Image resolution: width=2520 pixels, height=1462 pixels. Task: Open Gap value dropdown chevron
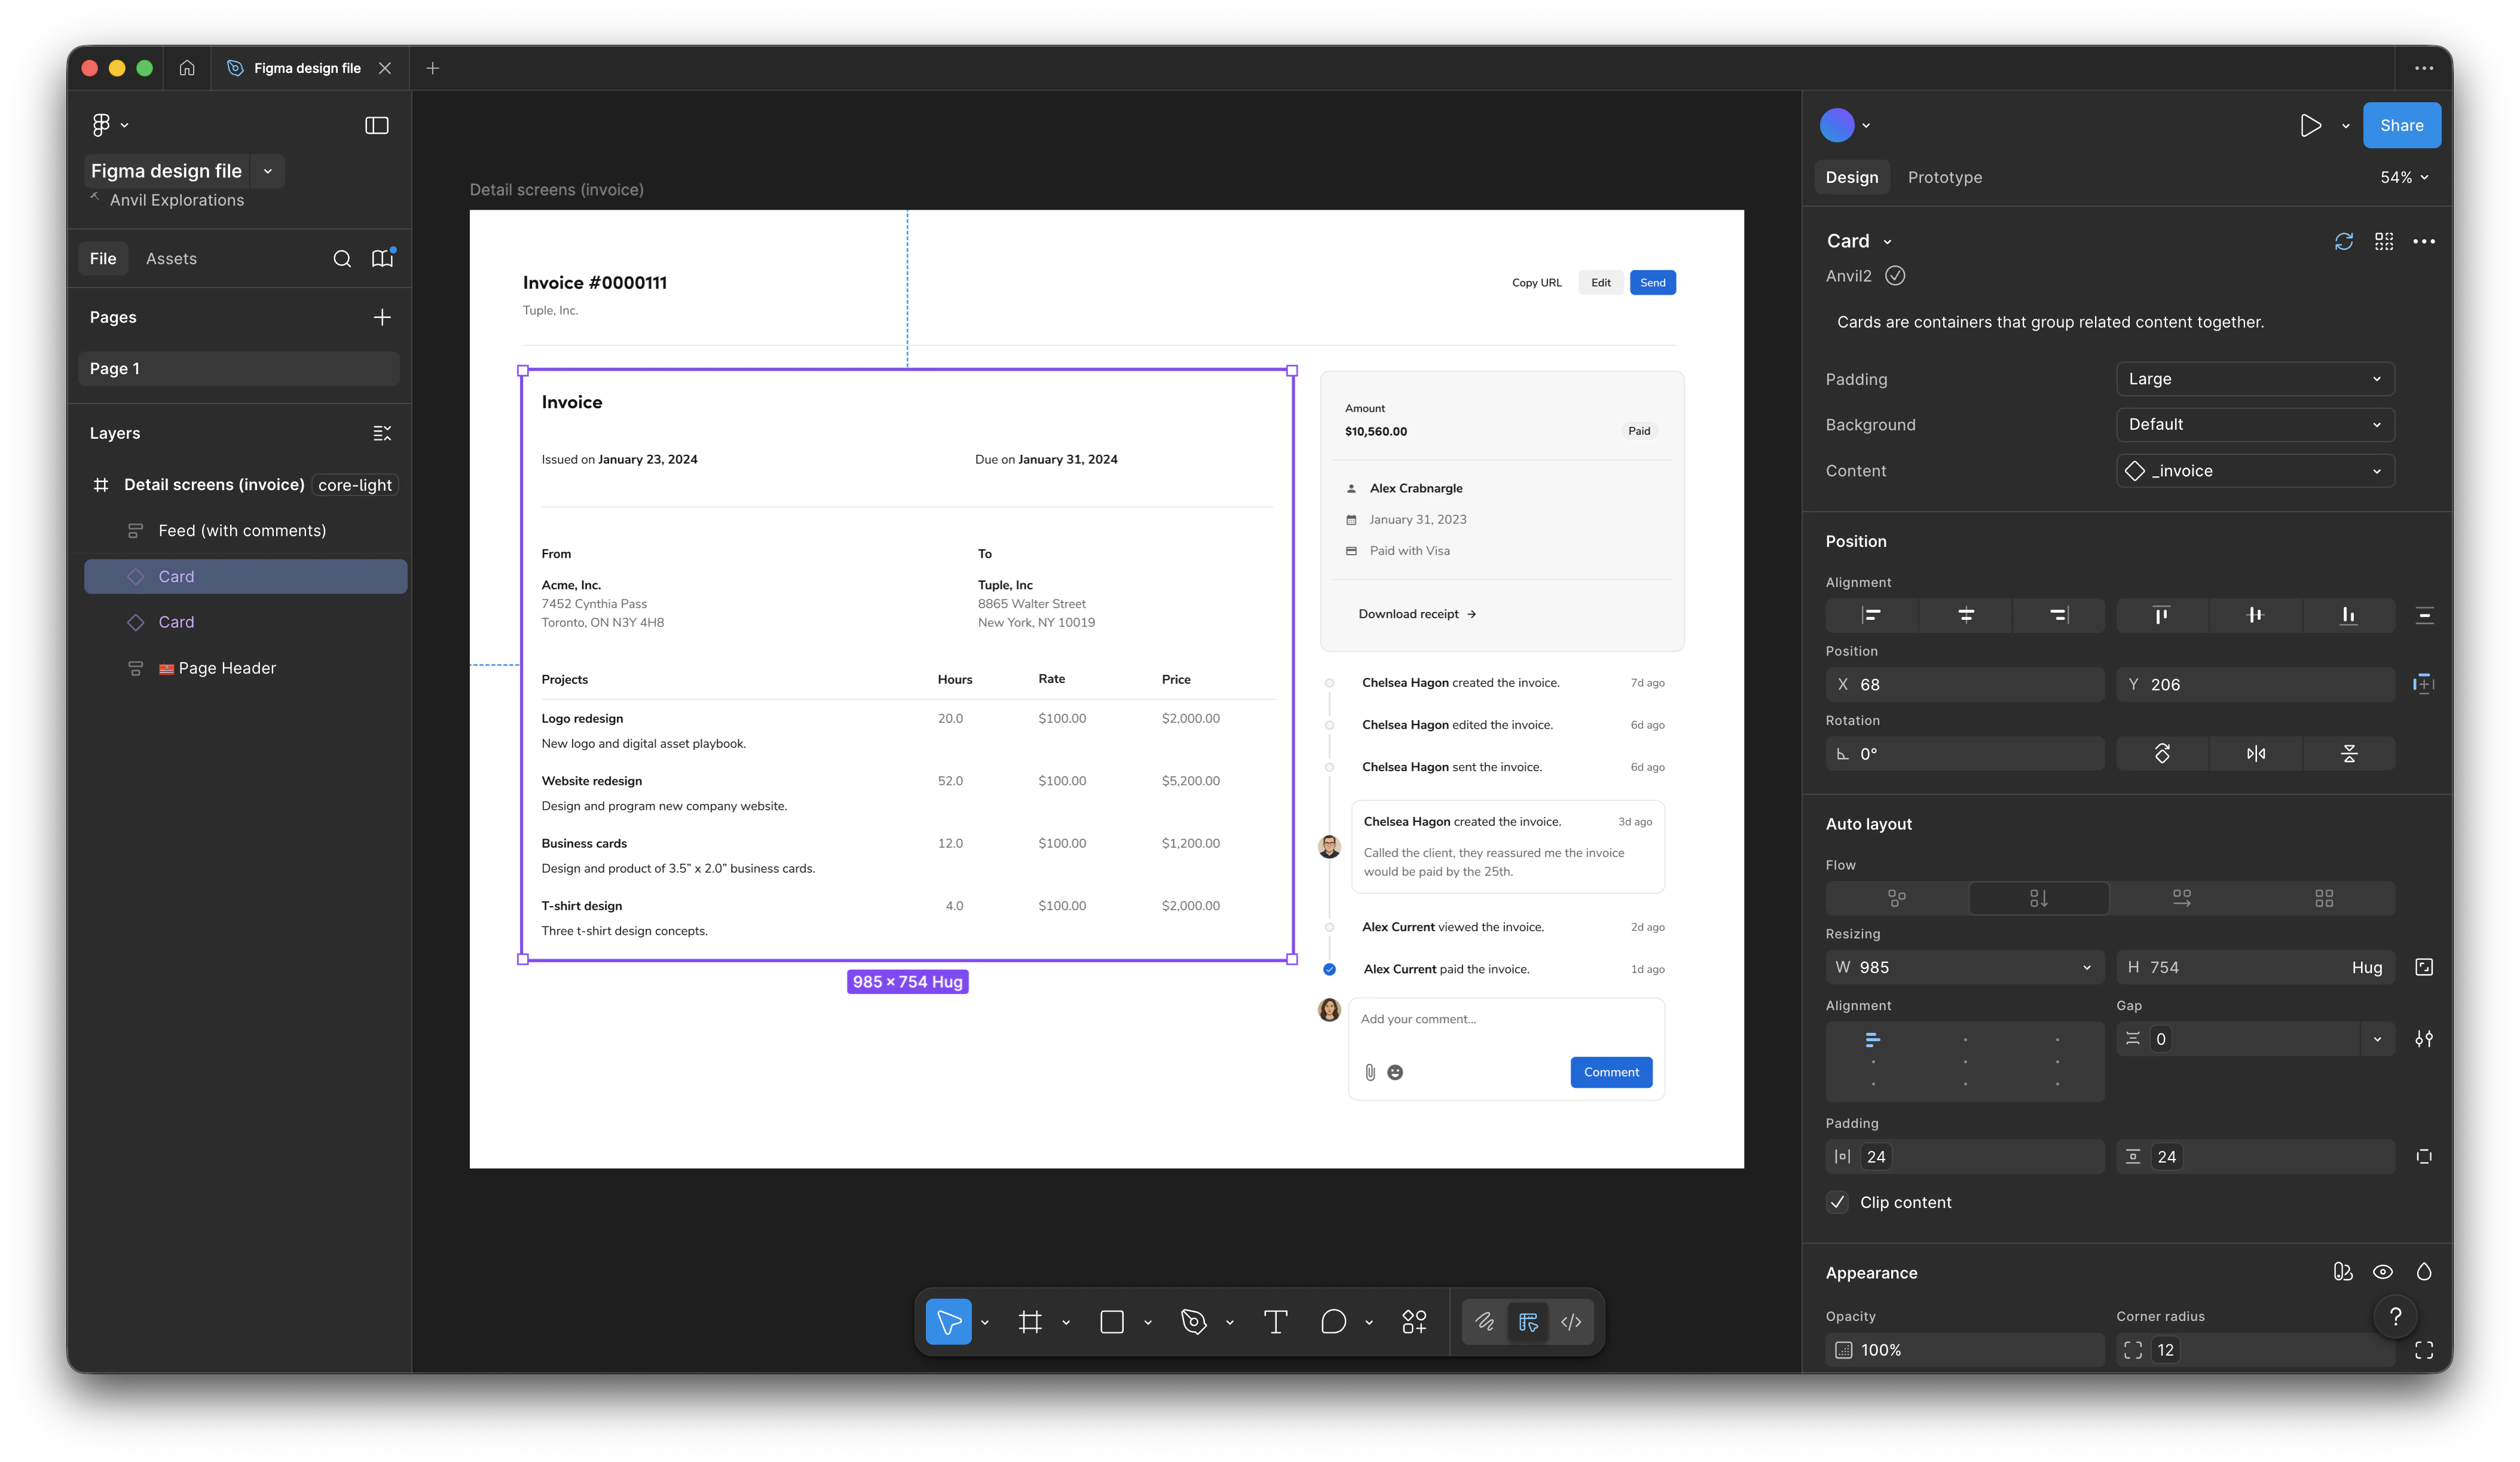point(2377,1039)
